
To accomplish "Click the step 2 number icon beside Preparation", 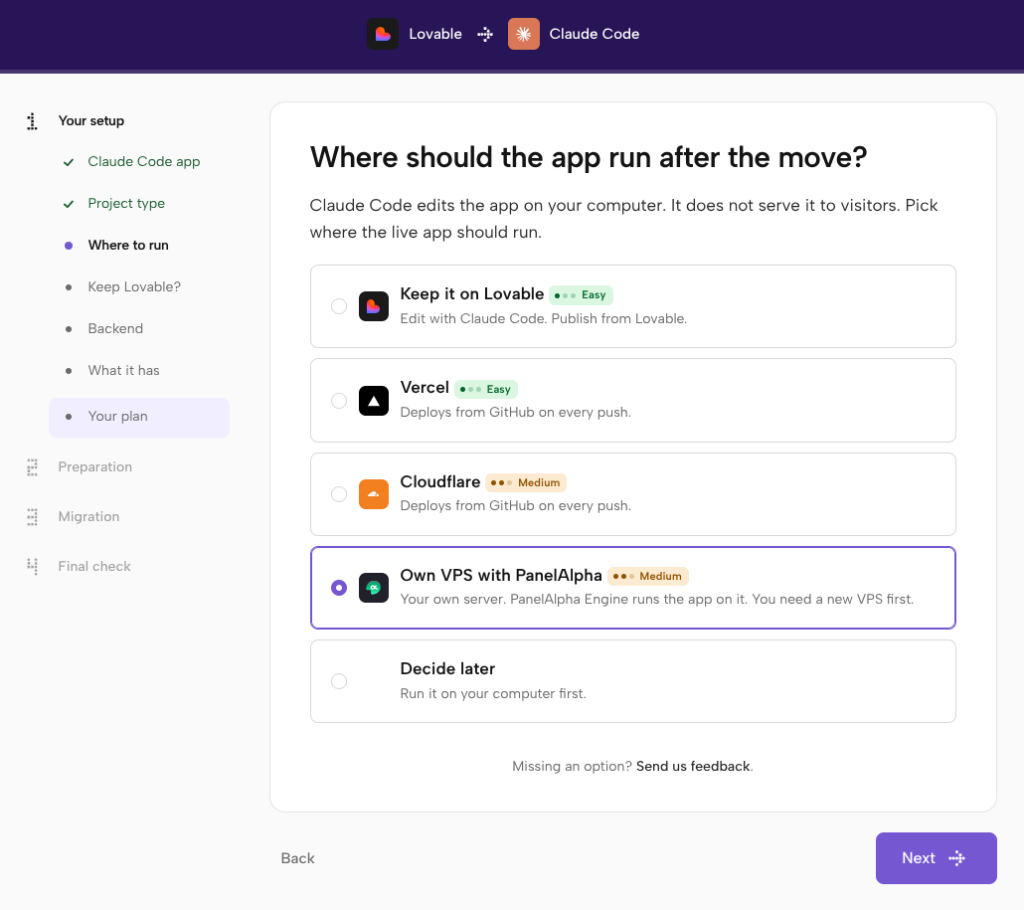I will coord(31,467).
